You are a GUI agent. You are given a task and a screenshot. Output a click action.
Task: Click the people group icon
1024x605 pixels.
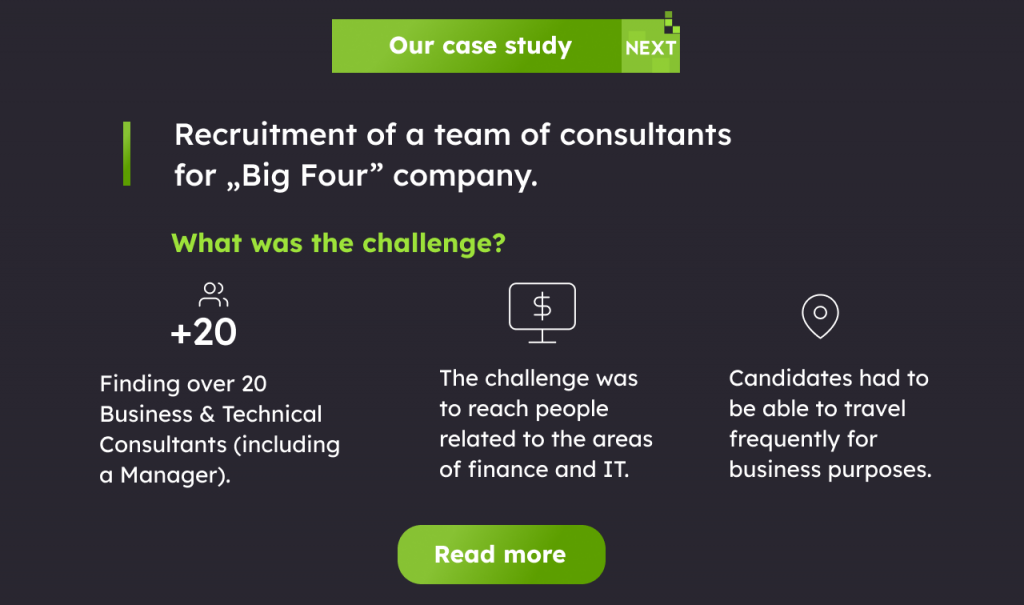pyautogui.click(x=214, y=295)
